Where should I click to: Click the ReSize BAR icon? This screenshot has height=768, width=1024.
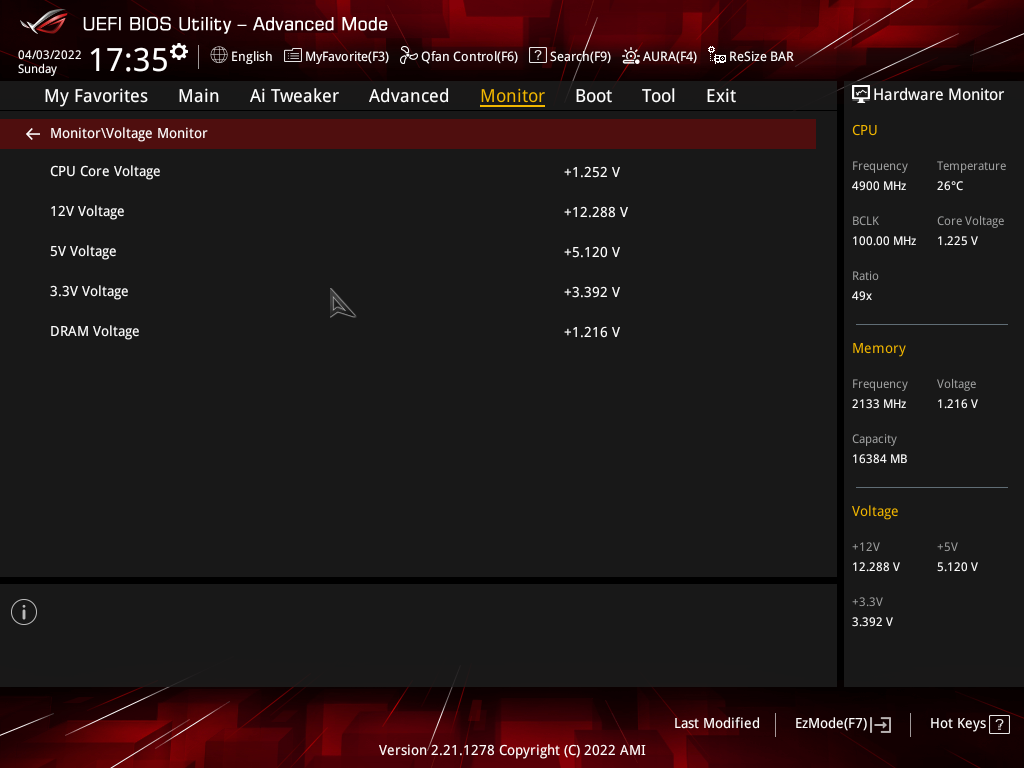click(x=716, y=56)
